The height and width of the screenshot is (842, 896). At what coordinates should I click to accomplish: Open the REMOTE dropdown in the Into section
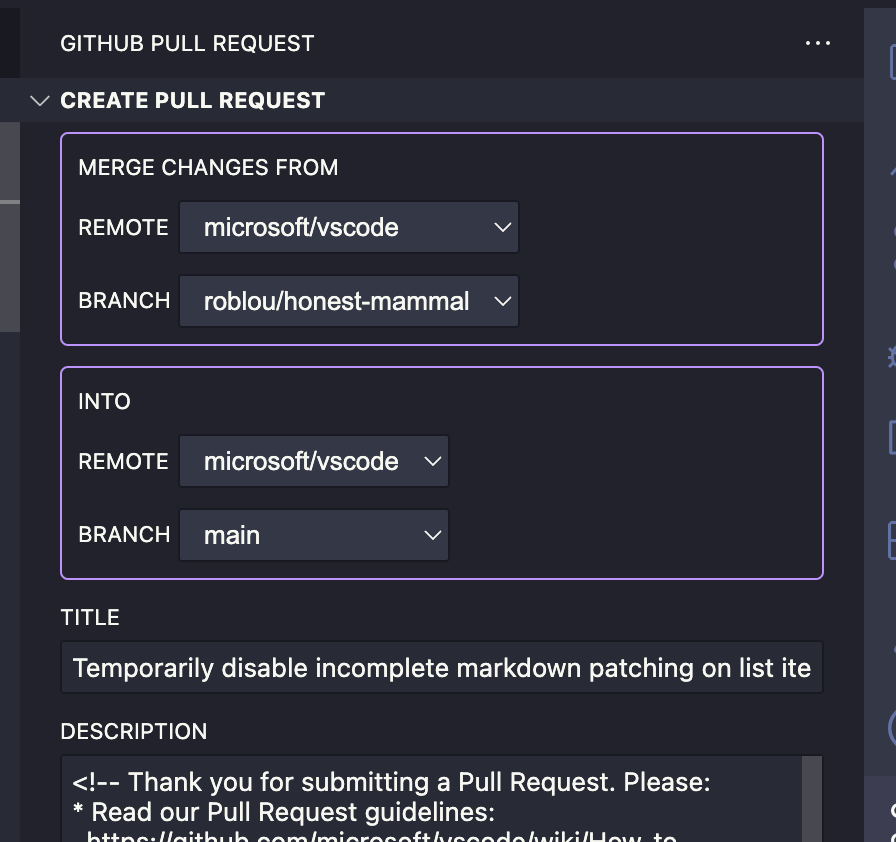click(x=313, y=461)
